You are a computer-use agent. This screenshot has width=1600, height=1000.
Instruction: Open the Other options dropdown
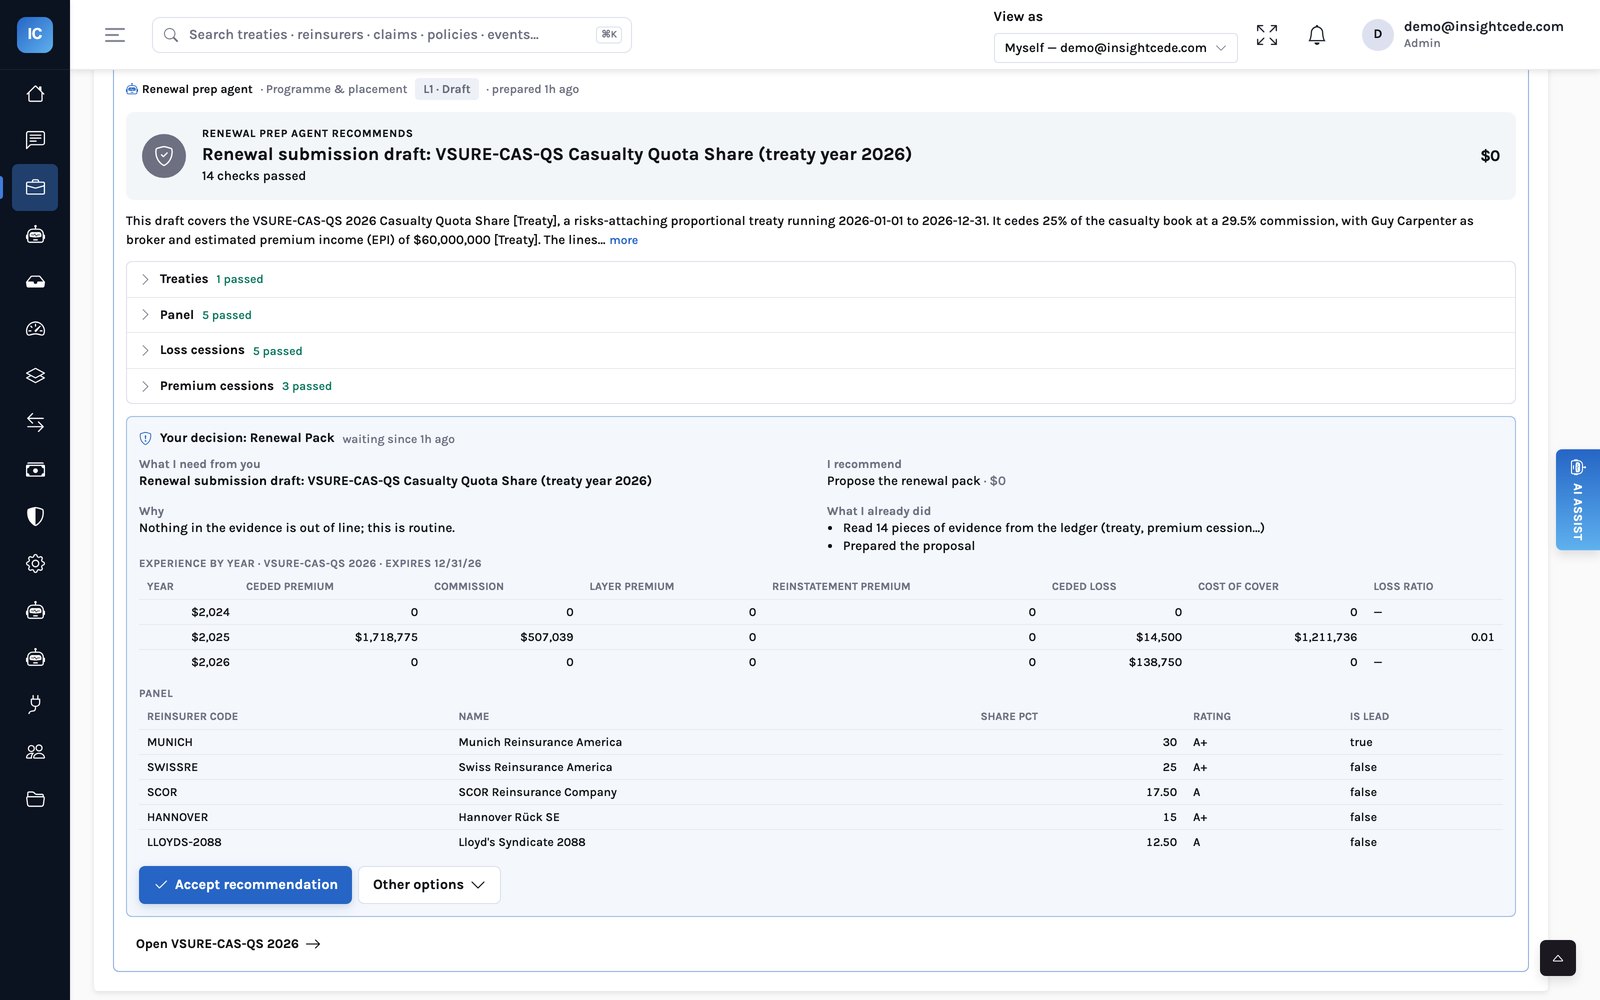click(x=429, y=885)
